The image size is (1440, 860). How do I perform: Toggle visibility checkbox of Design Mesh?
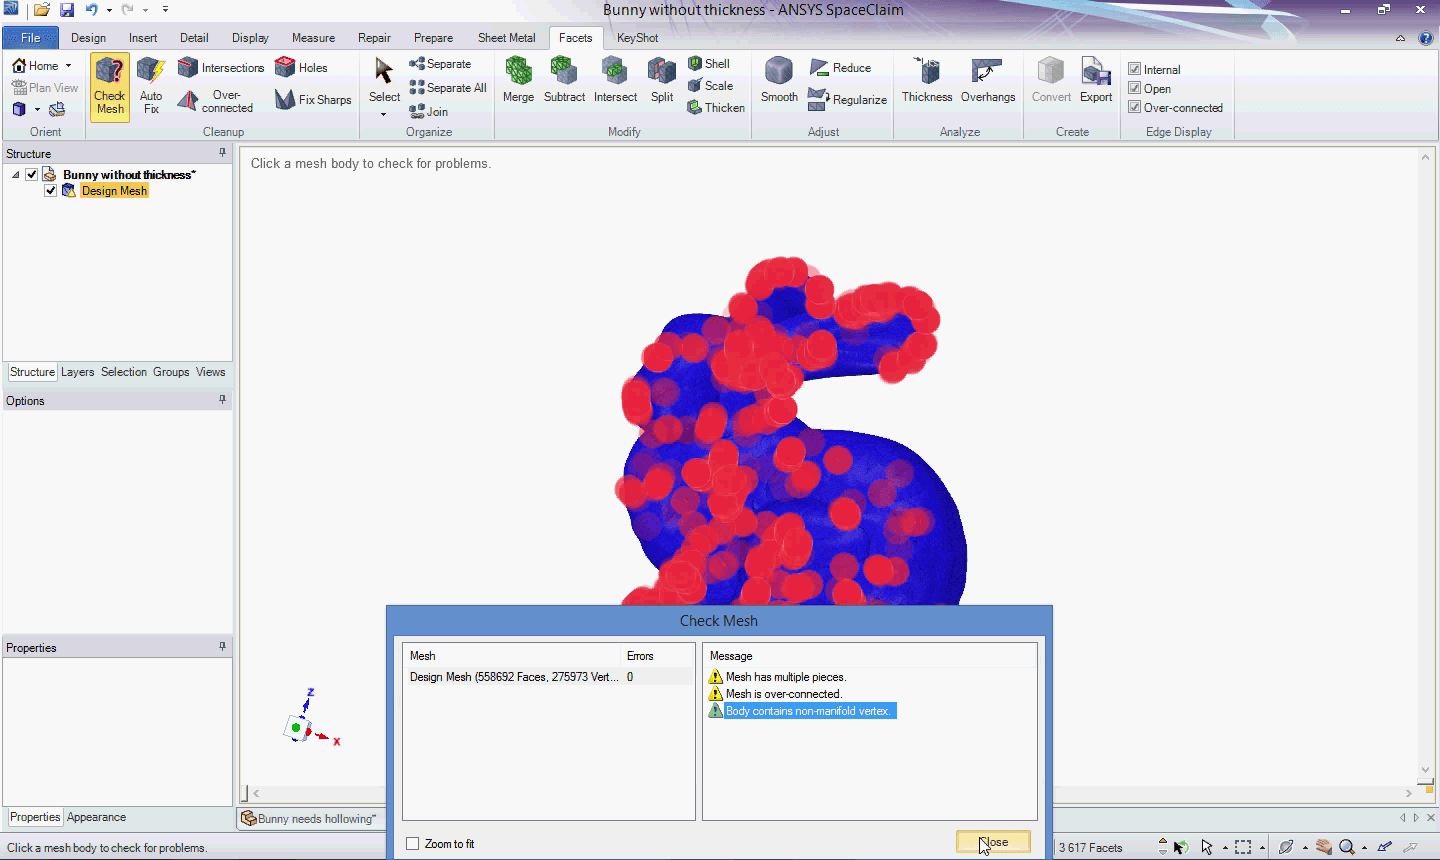click(51, 191)
